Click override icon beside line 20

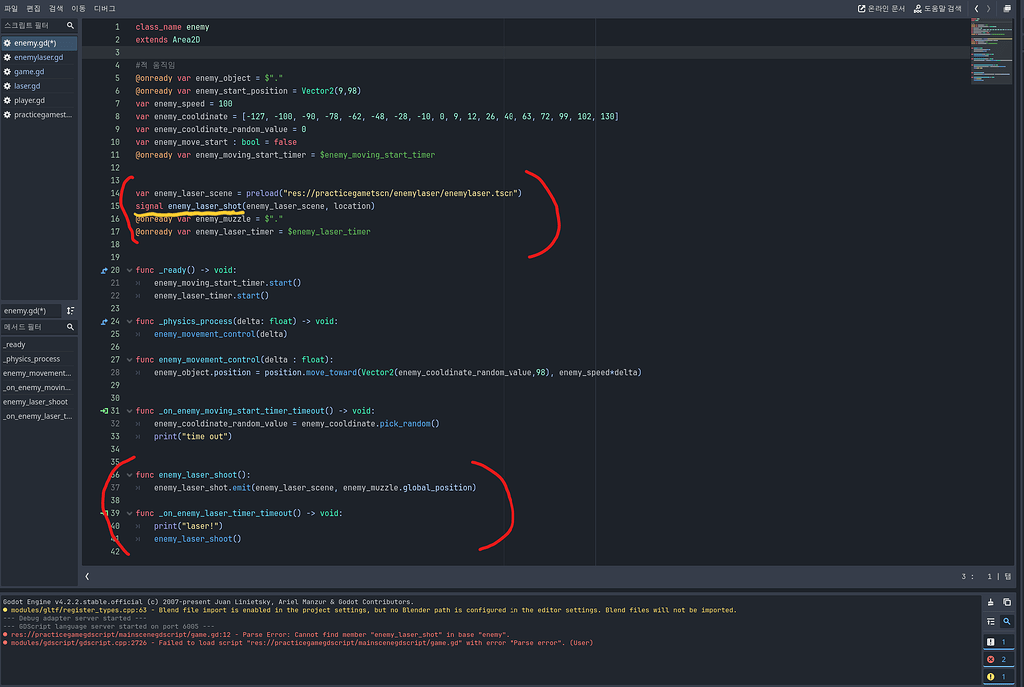coord(104,270)
